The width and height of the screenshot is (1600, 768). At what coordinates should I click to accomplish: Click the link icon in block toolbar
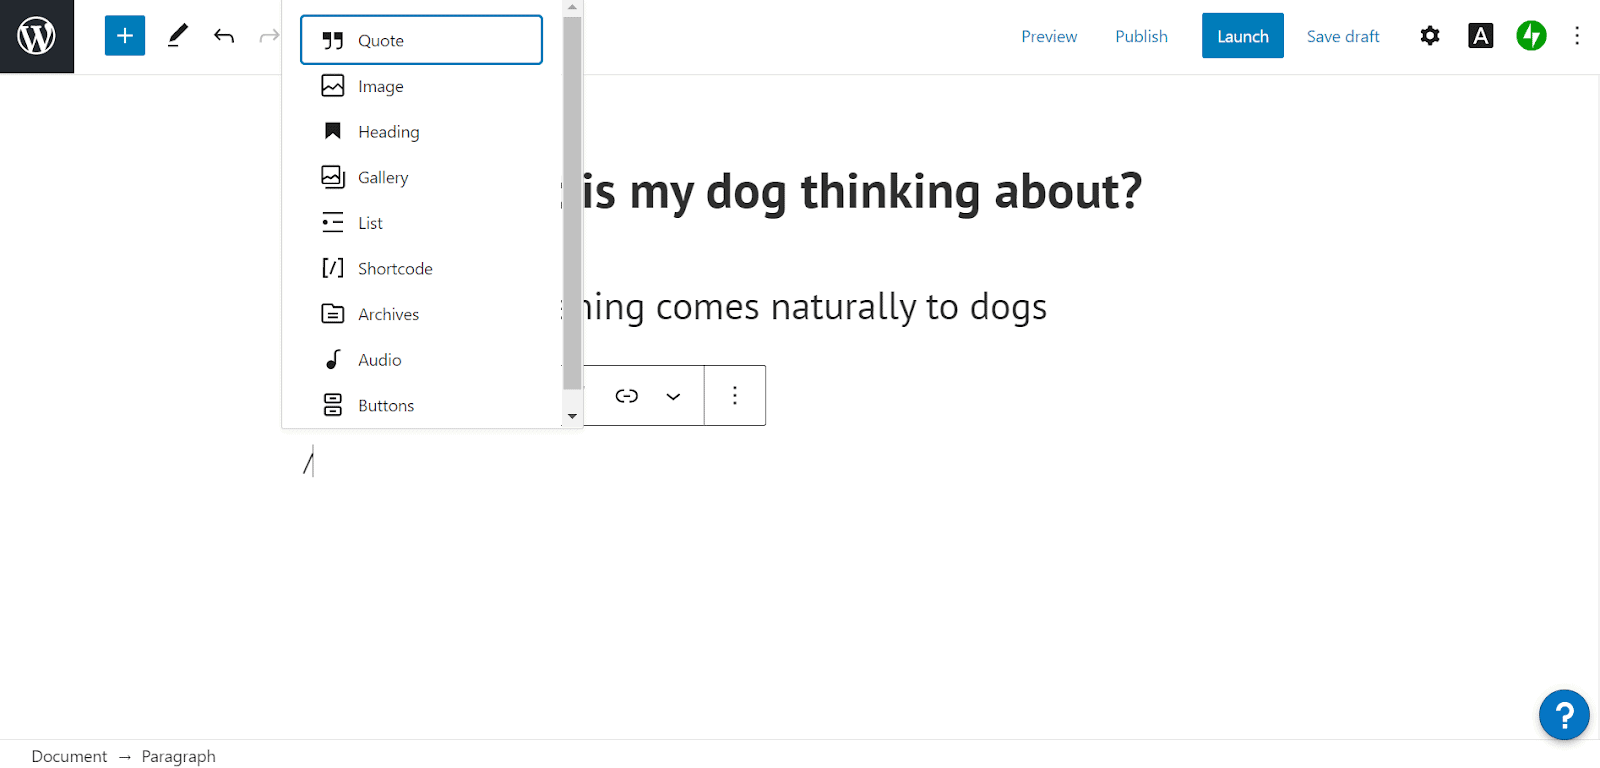pyautogui.click(x=627, y=396)
